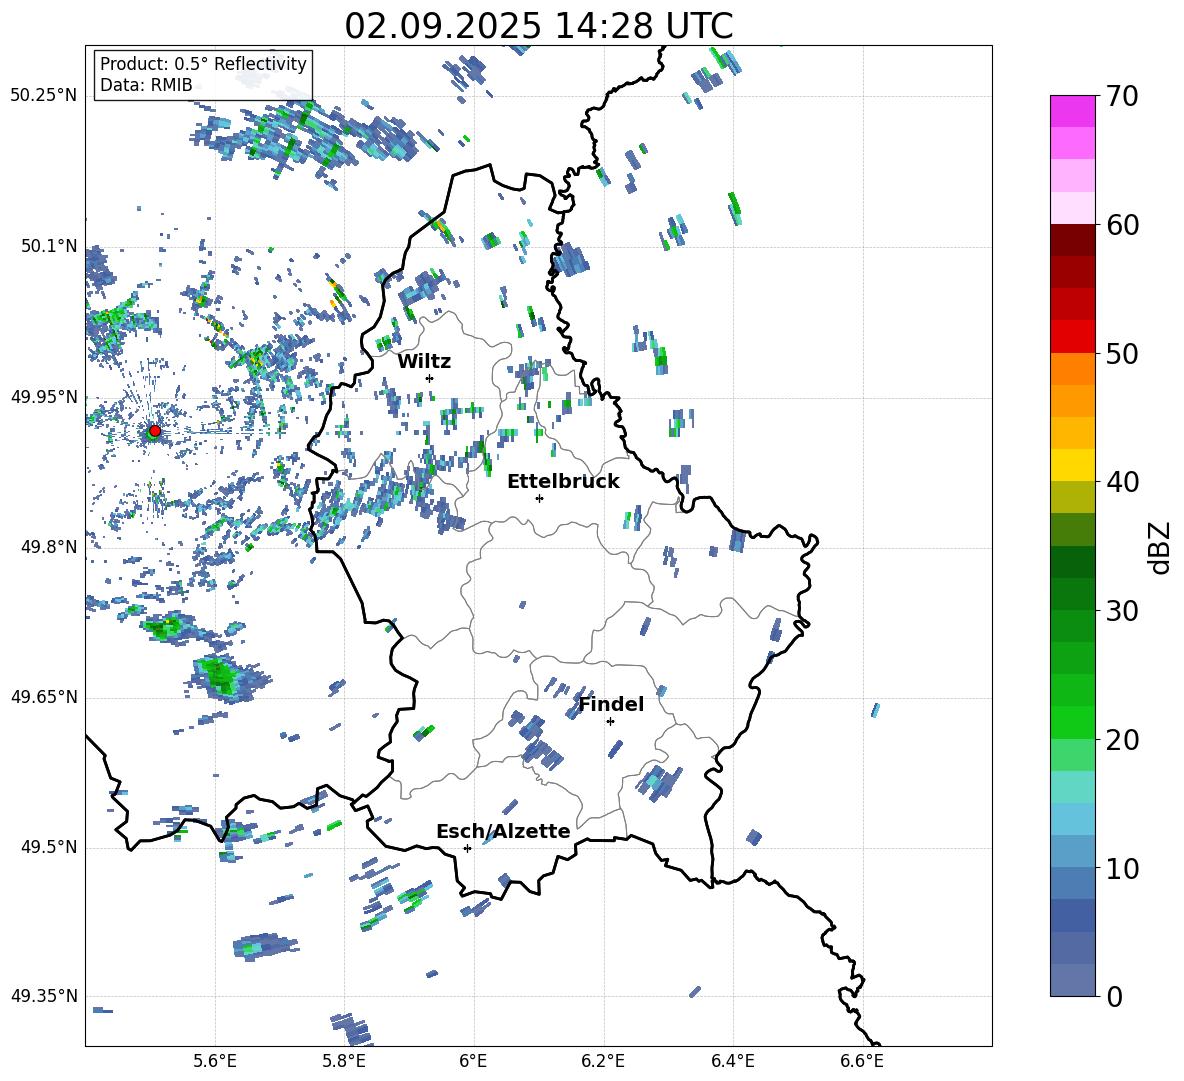Click the 49.95°N latitude label
Image resolution: width=1184 pixels, height=1081 pixels.
44,396
